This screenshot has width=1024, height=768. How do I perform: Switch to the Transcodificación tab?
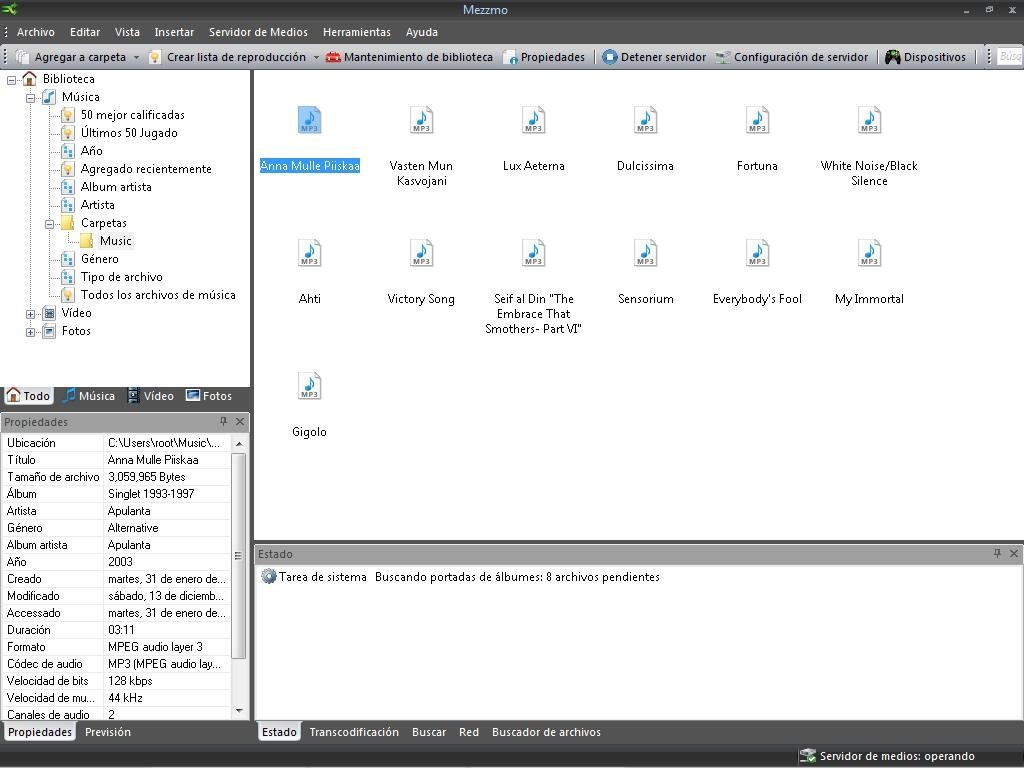(x=354, y=732)
